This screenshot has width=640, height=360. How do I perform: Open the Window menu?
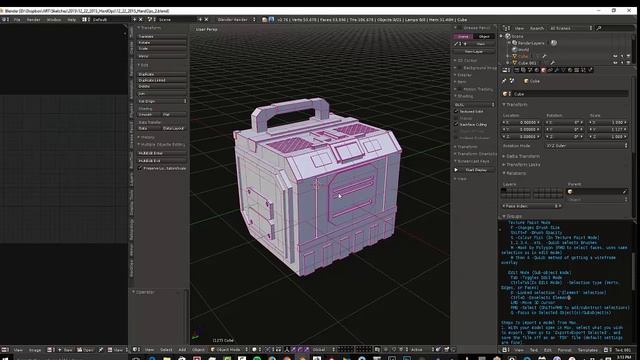[x=53, y=20]
